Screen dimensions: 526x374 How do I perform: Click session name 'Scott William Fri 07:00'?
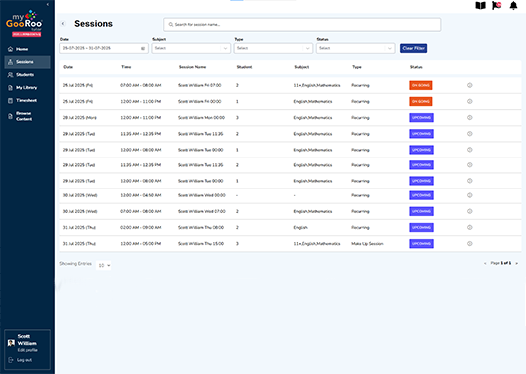pos(200,85)
